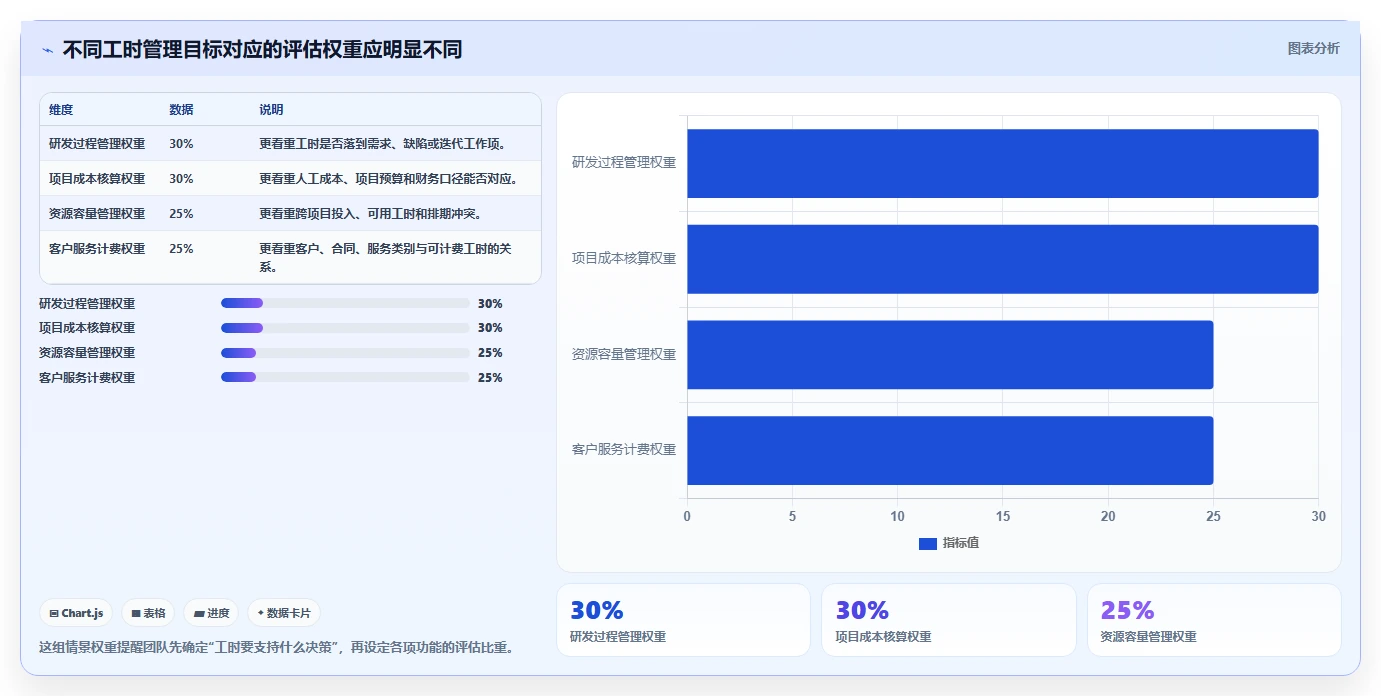Click the footer note starting 这组情景权重提醒团队
The height and width of the screenshot is (696, 1381).
pos(278,648)
